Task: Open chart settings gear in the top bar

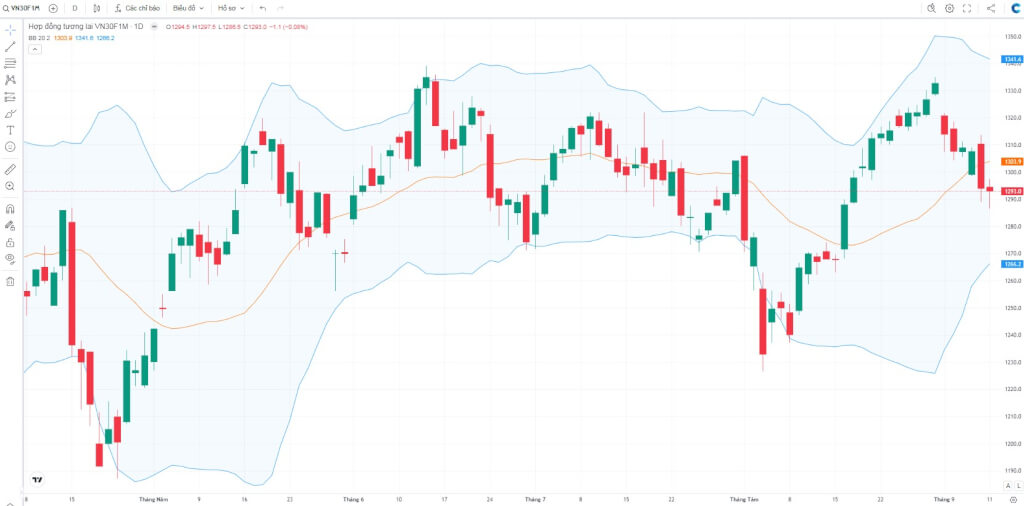Action: click(950, 8)
